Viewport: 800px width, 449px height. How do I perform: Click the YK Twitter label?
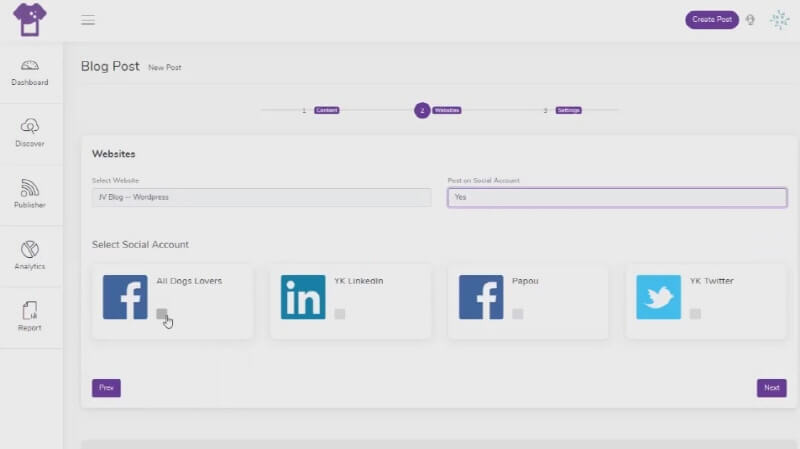pos(712,281)
